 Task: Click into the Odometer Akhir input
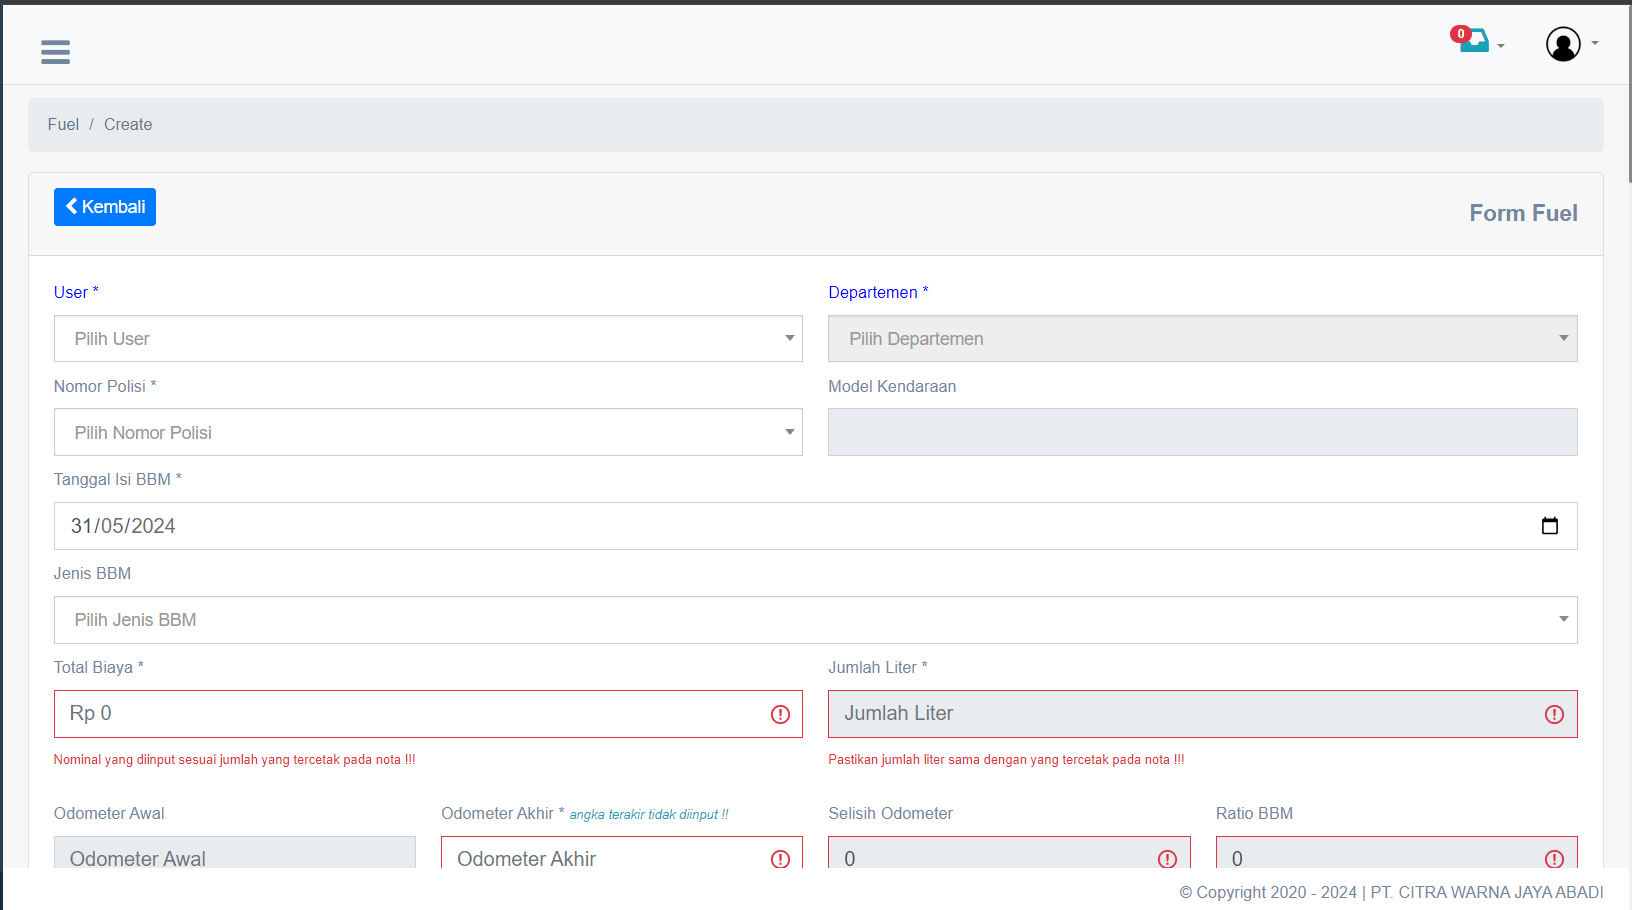(600, 857)
